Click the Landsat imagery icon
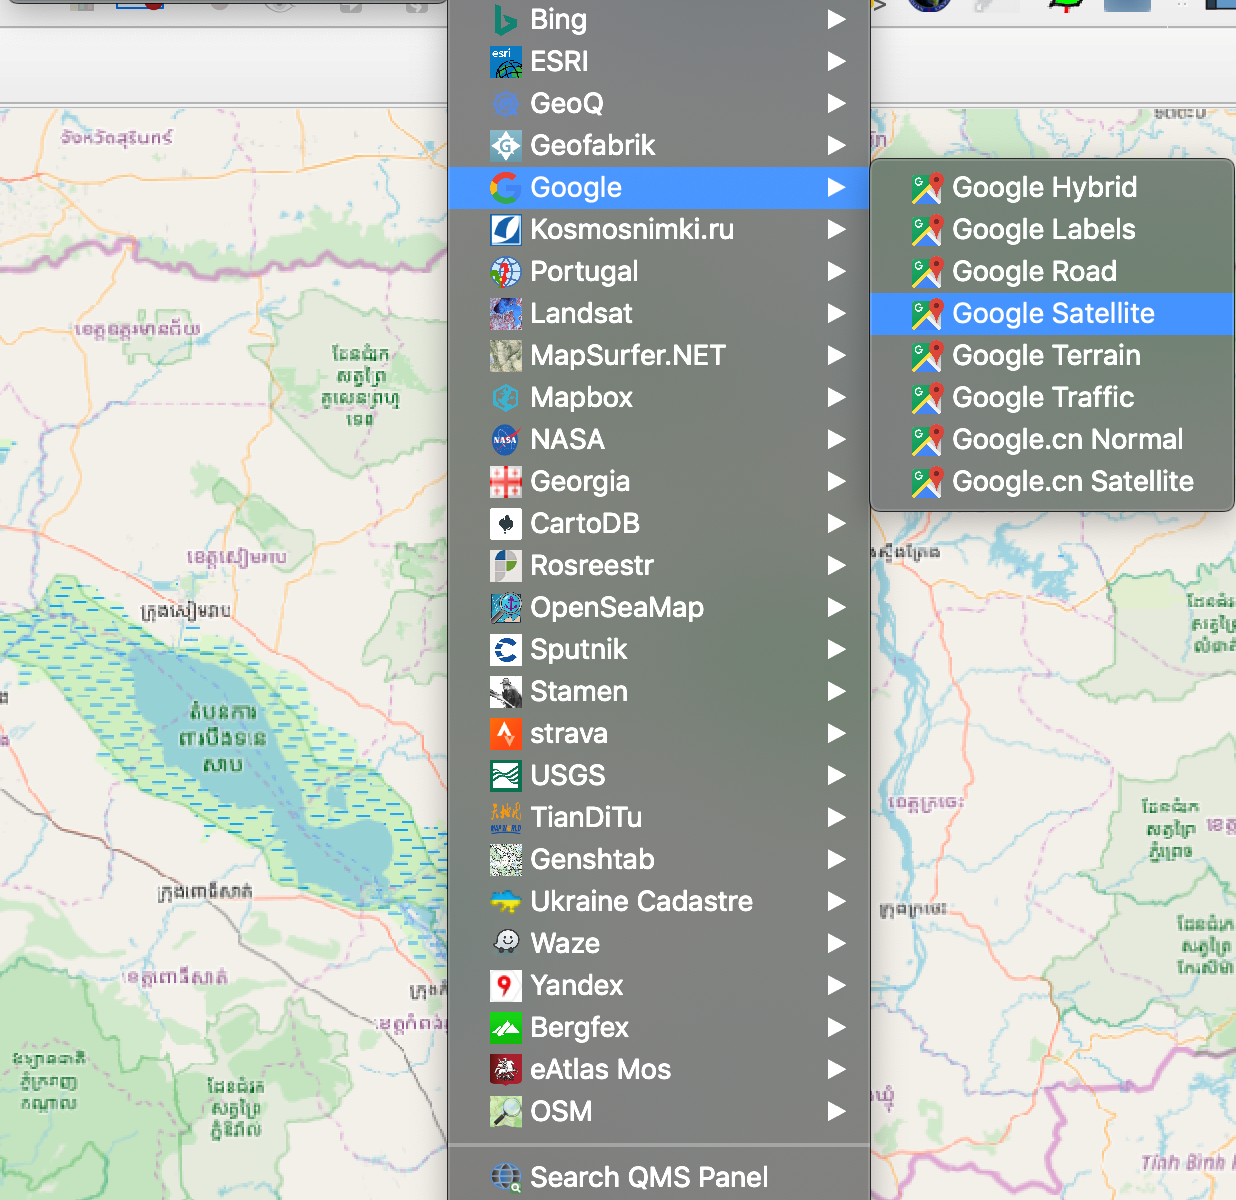Image resolution: width=1236 pixels, height=1200 pixels. click(x=506, y=314)
